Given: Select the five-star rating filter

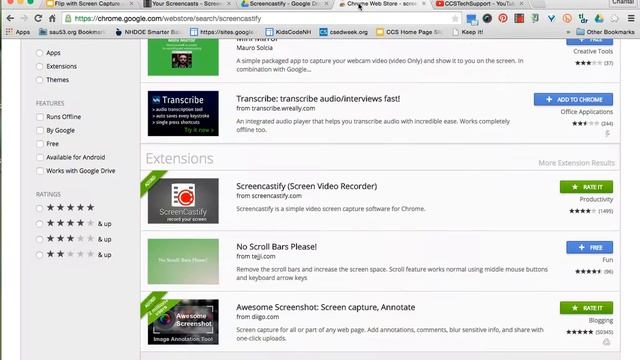Looking at the screenshot, I should click(x=39, y=209).
